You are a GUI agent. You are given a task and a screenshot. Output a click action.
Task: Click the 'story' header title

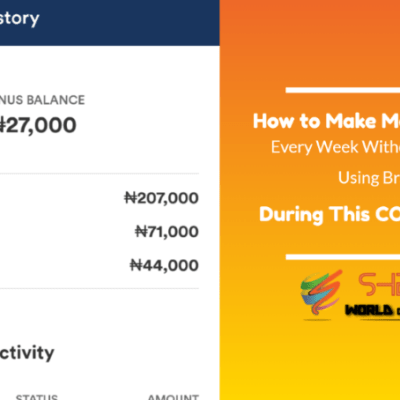click(19, 19)
